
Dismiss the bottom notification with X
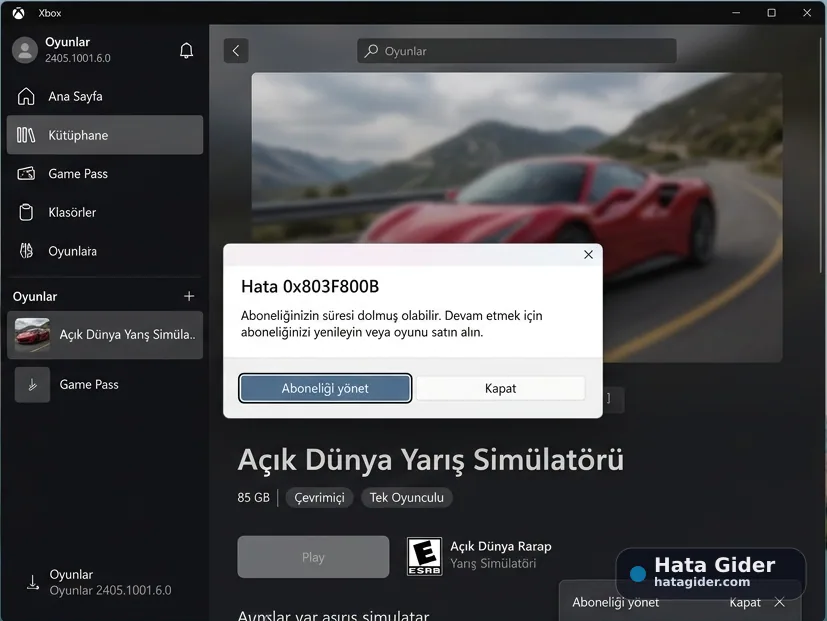tap(780, 602)
